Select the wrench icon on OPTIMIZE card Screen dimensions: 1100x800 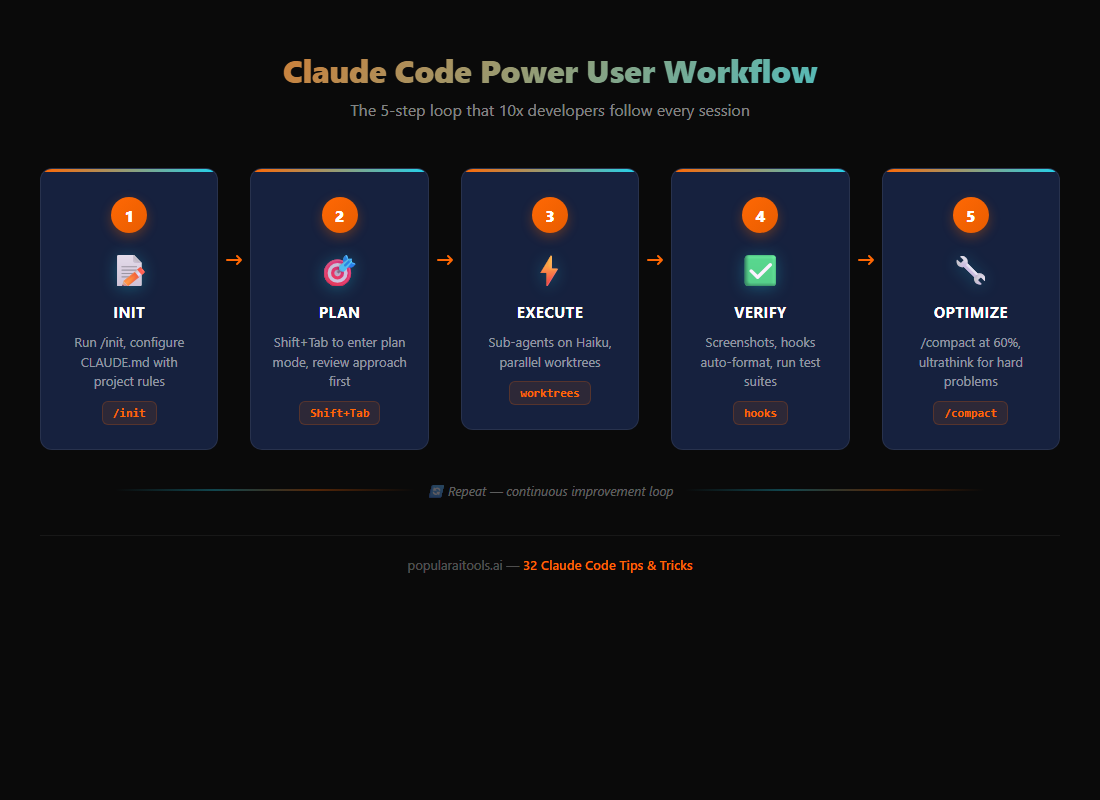(970, 269)
